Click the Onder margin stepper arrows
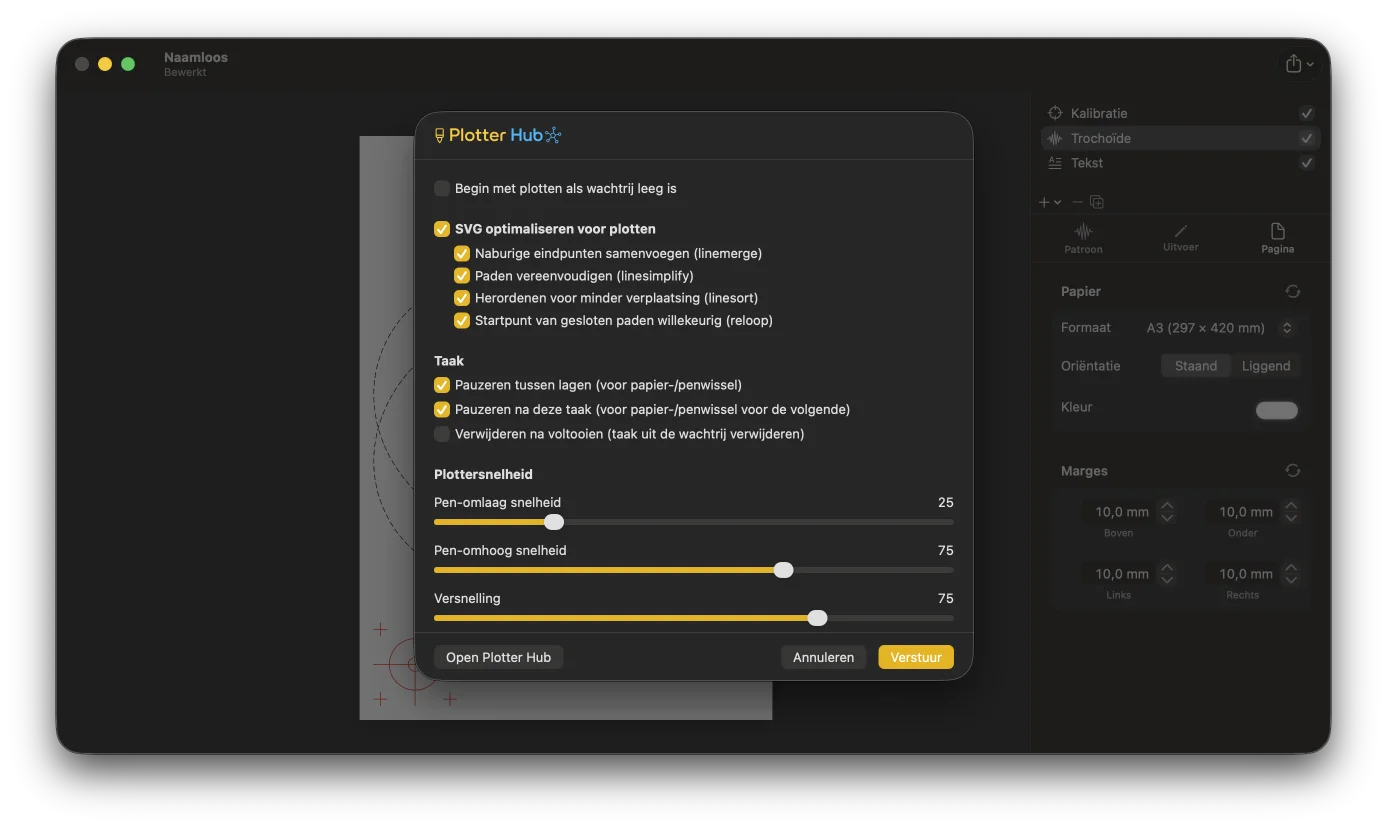The image size is (1387, 828). tap(1291, 512)
